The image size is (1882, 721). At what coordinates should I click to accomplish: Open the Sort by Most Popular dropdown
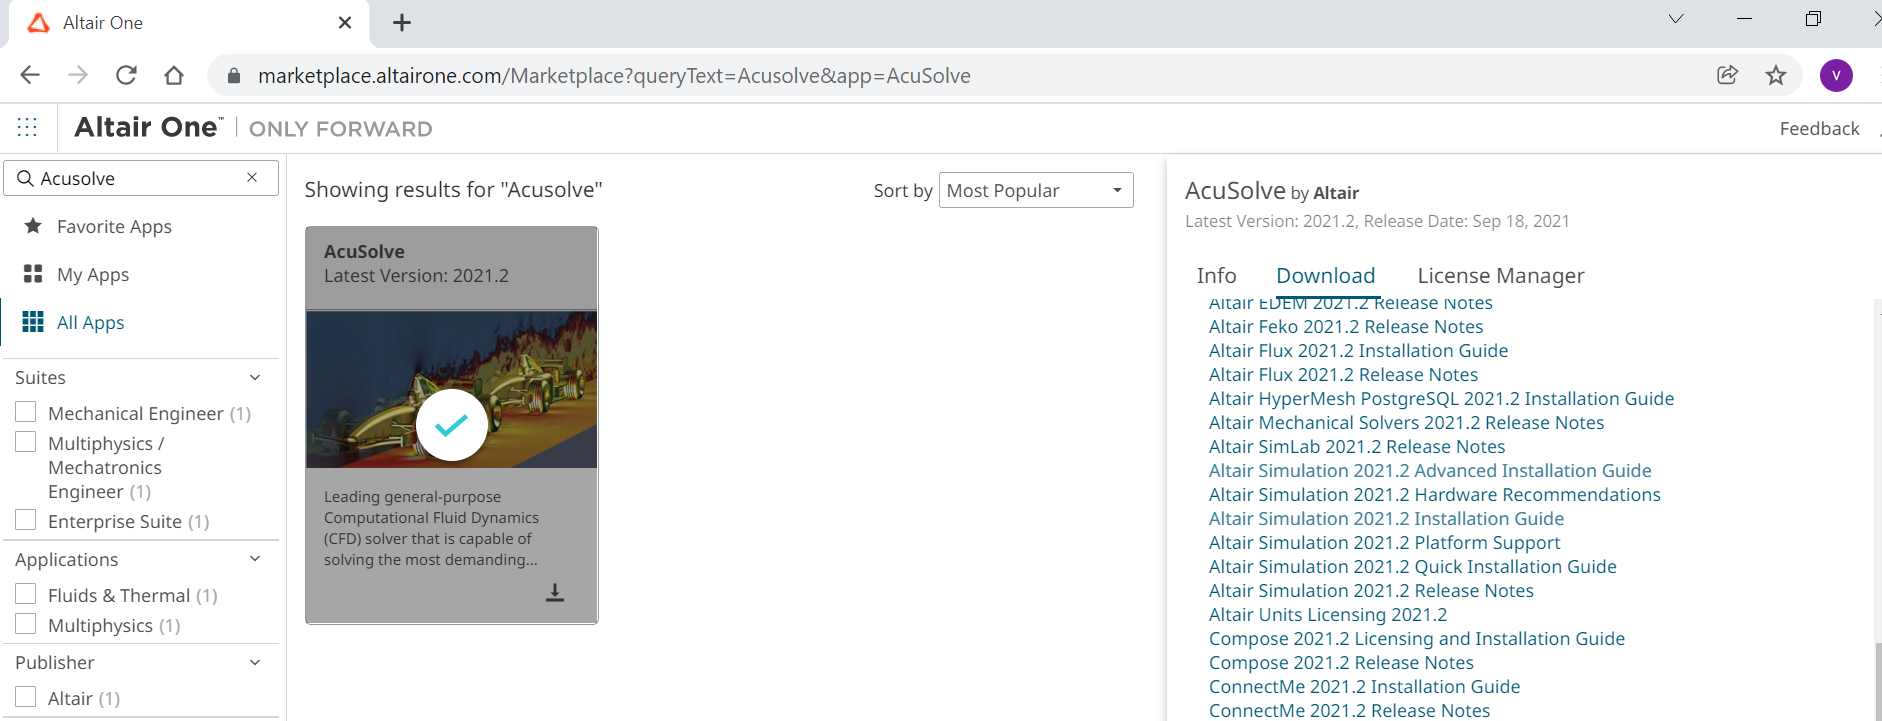click(1035, 190)
